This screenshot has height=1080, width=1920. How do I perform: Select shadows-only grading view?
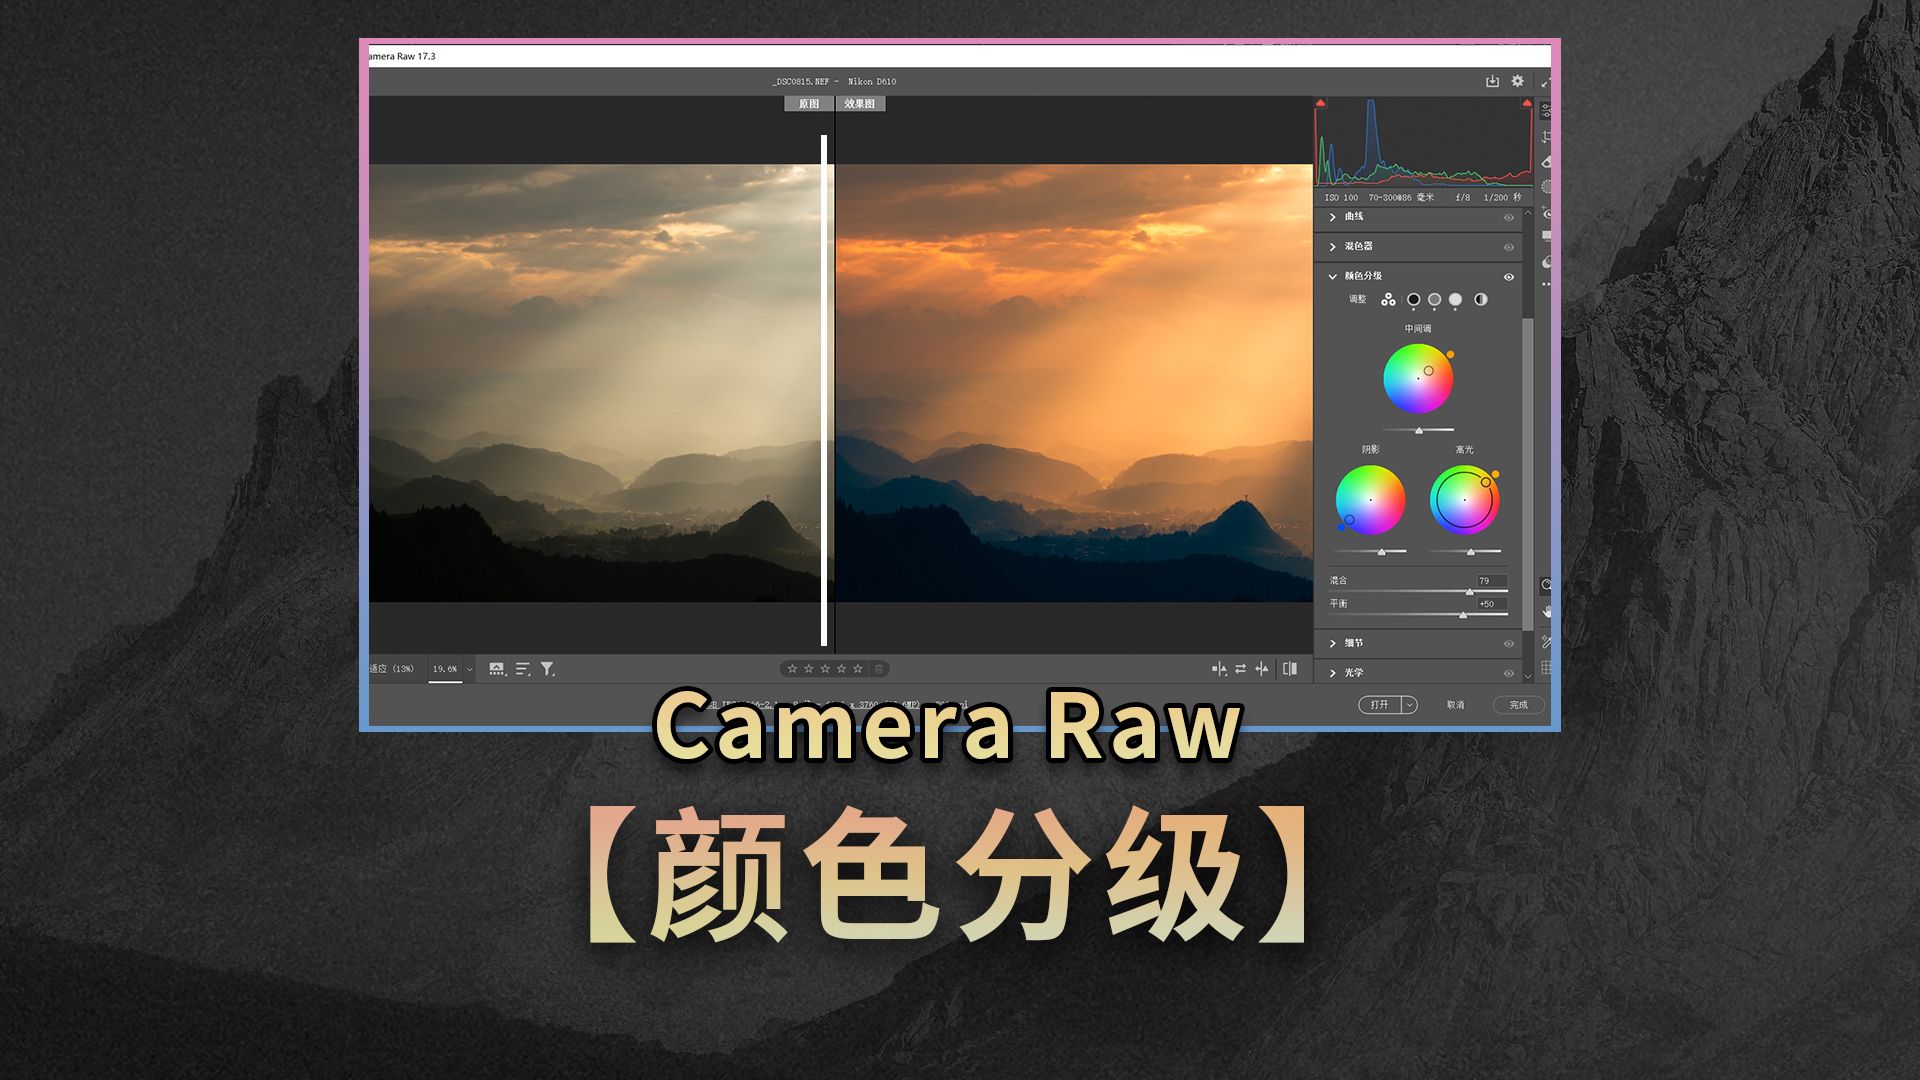coord(1413,300)
